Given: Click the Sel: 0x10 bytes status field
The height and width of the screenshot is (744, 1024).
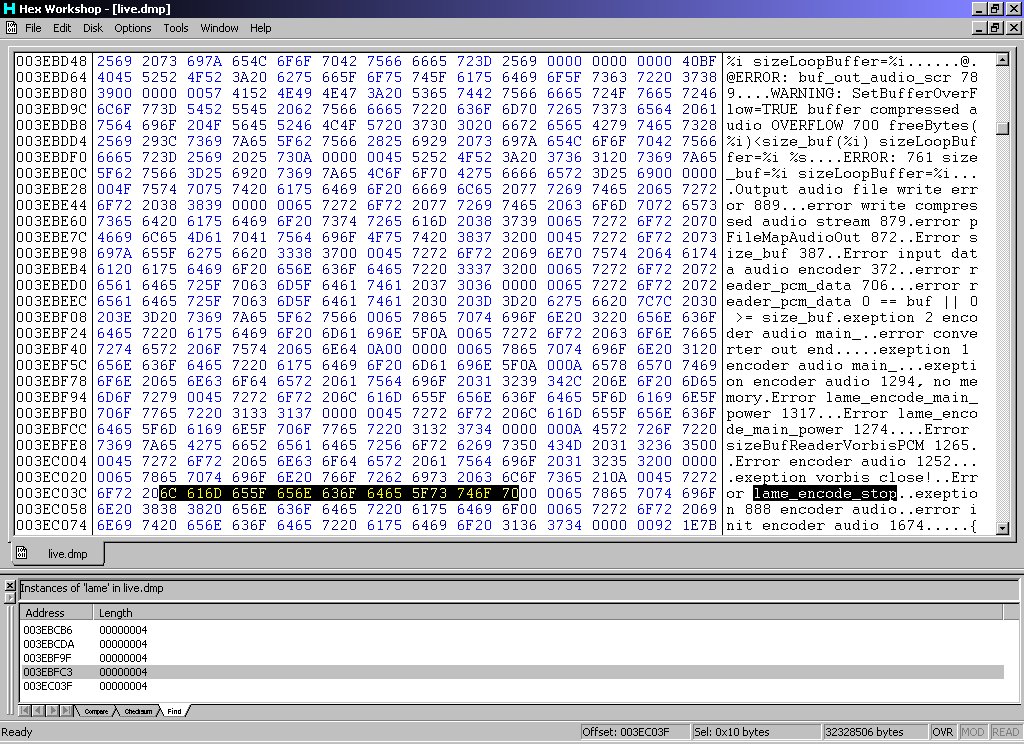Looking at the screenshot, I should coord(755,732).
